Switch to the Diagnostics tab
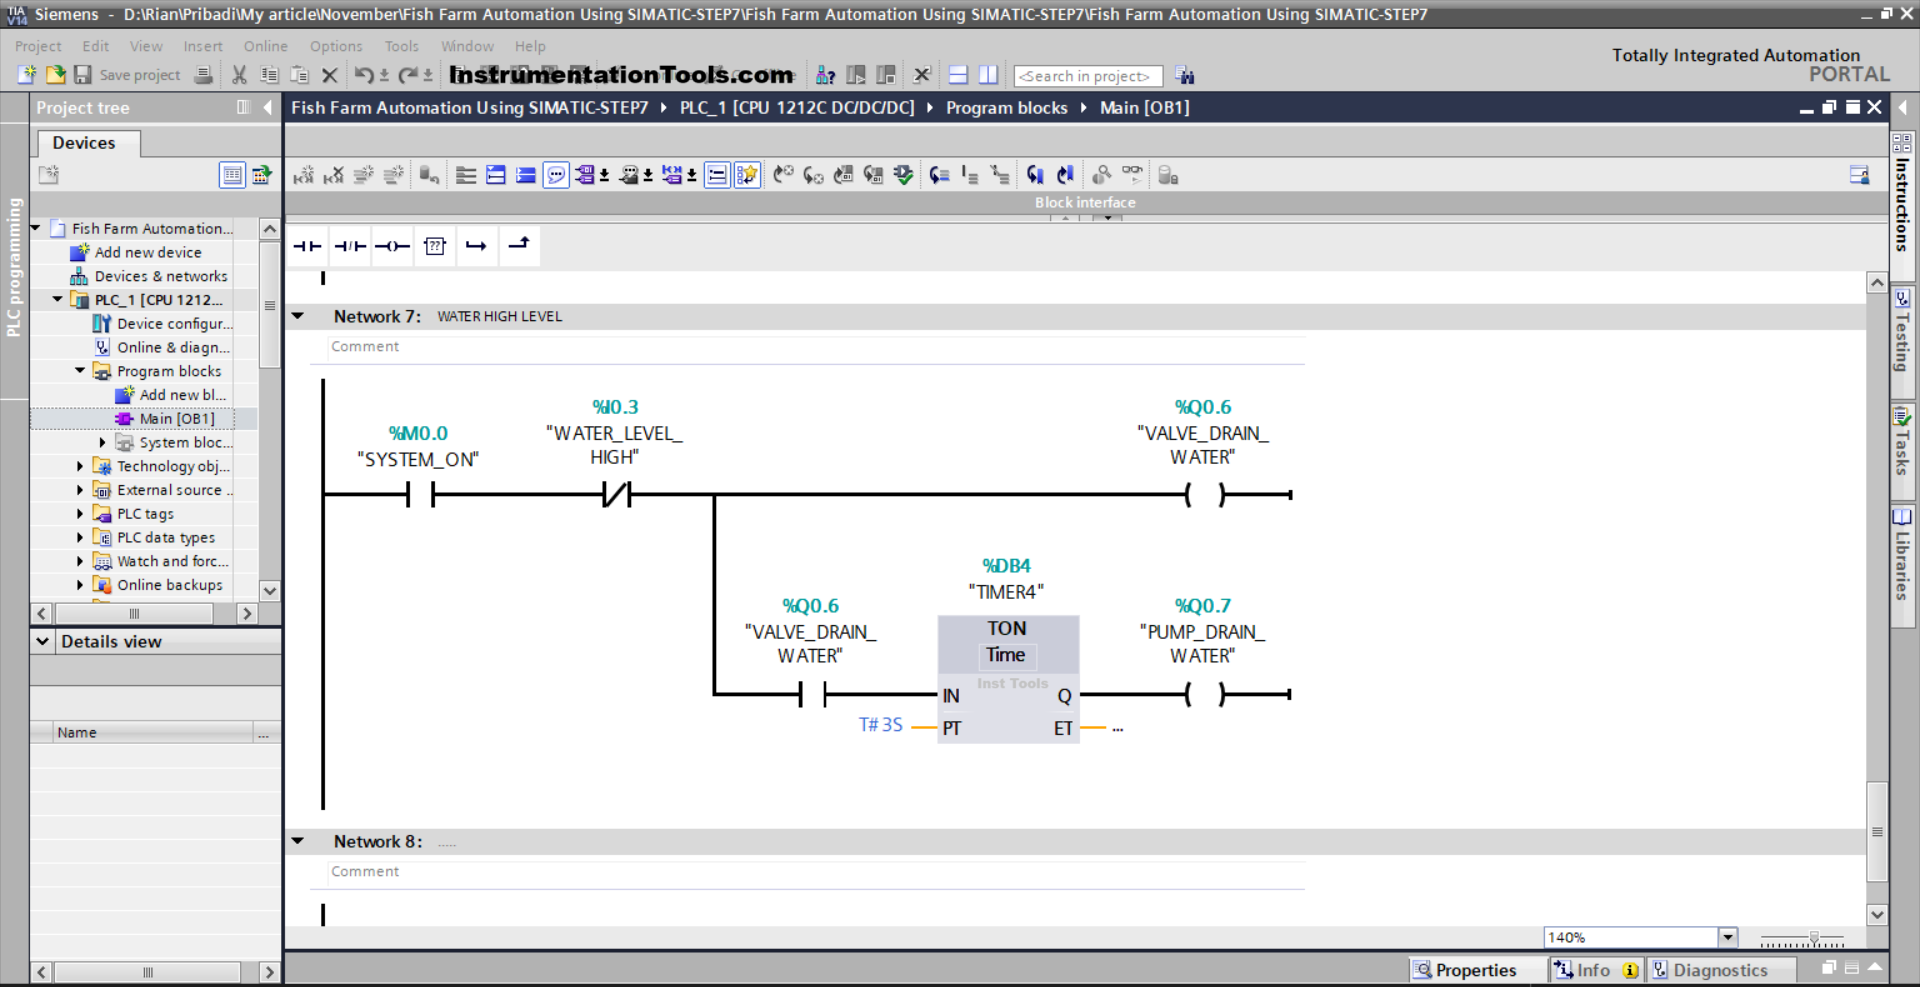Viewport: 1920px width, 987px height. pos(1722,969)
